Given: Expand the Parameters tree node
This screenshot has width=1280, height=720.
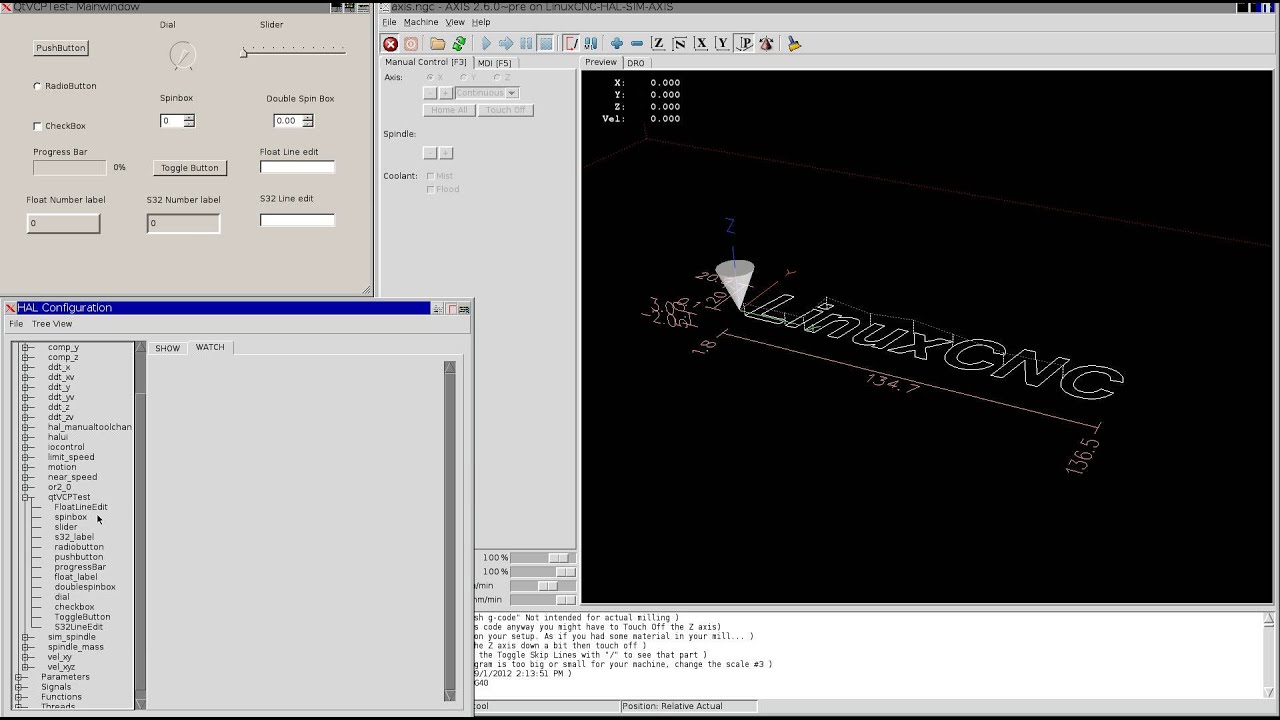Looking at the screenshot, I should pyautogui.click(x=19, y=677).
